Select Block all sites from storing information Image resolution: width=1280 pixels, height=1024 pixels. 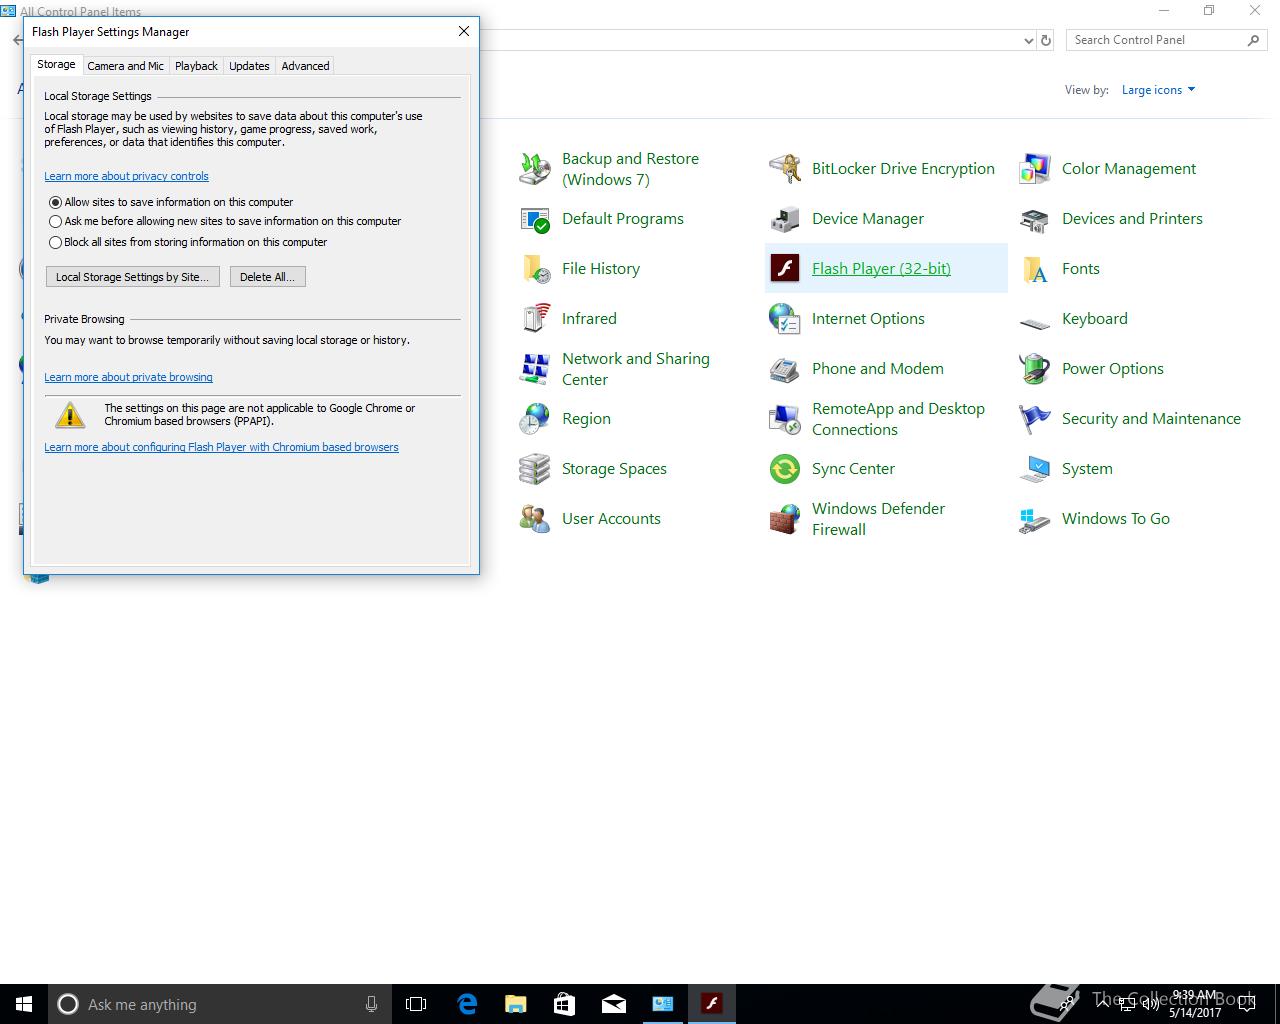pyautogui.click(x=56, y=242)
